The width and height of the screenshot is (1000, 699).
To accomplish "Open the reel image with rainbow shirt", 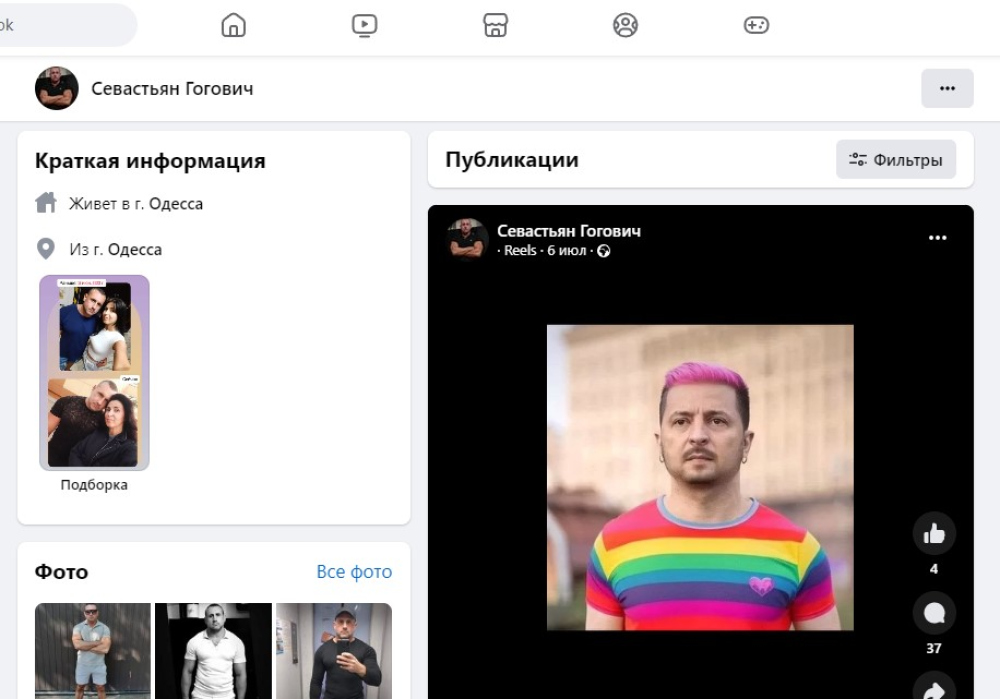I will pyautogui.click(x=700, y=477).
